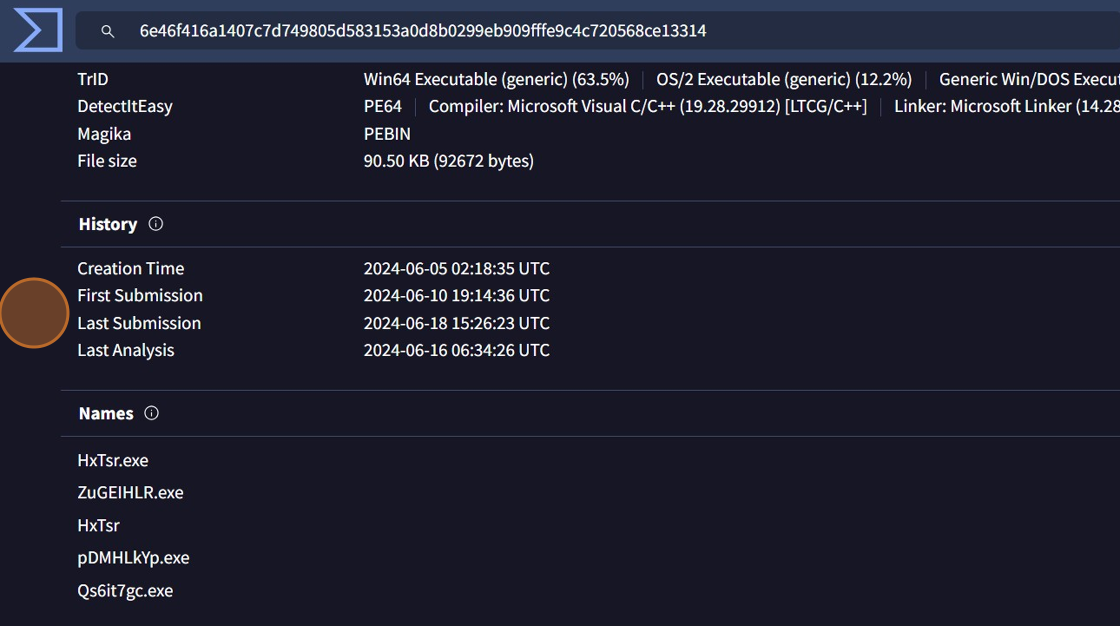Click the file size value 90.50 KB
Screen dimensions: 1120x626
pyautogui.click(x=448, y=160)
